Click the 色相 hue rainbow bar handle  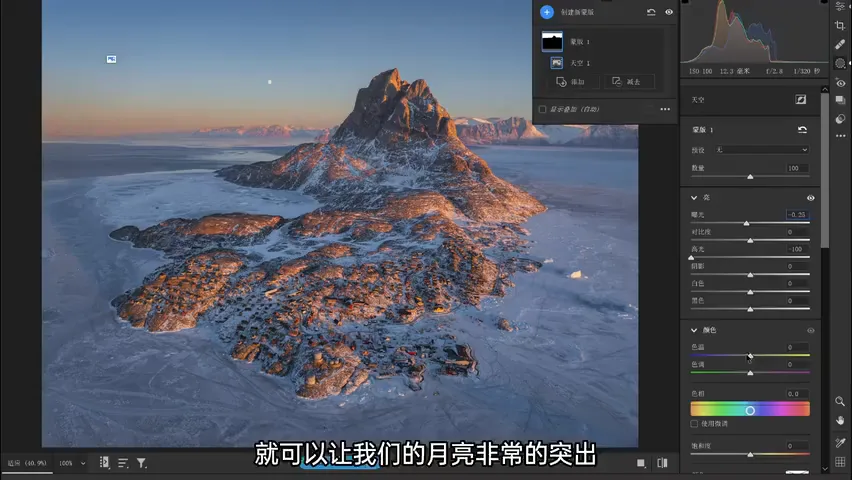(x=750, y=410)
